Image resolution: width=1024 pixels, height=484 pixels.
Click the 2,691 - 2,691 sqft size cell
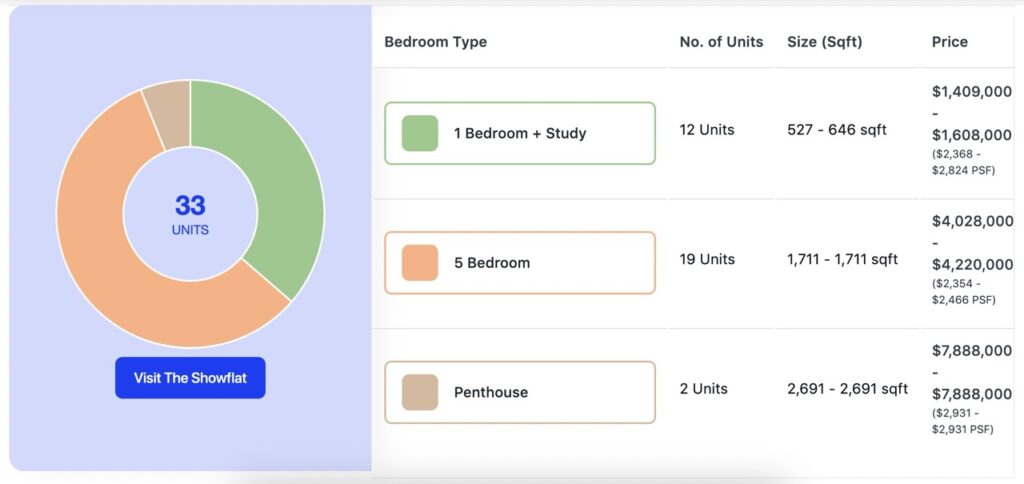tap(847, 389)
